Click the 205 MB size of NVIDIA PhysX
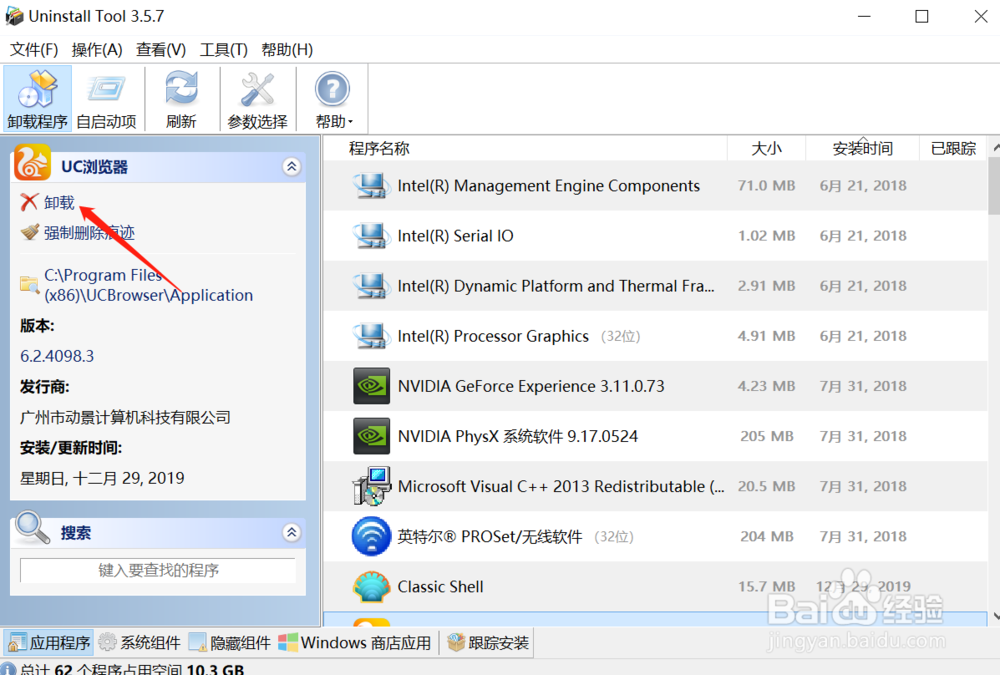Image resolution: width=1000 pixels, height=675 pixels. [x=767, y=436]
